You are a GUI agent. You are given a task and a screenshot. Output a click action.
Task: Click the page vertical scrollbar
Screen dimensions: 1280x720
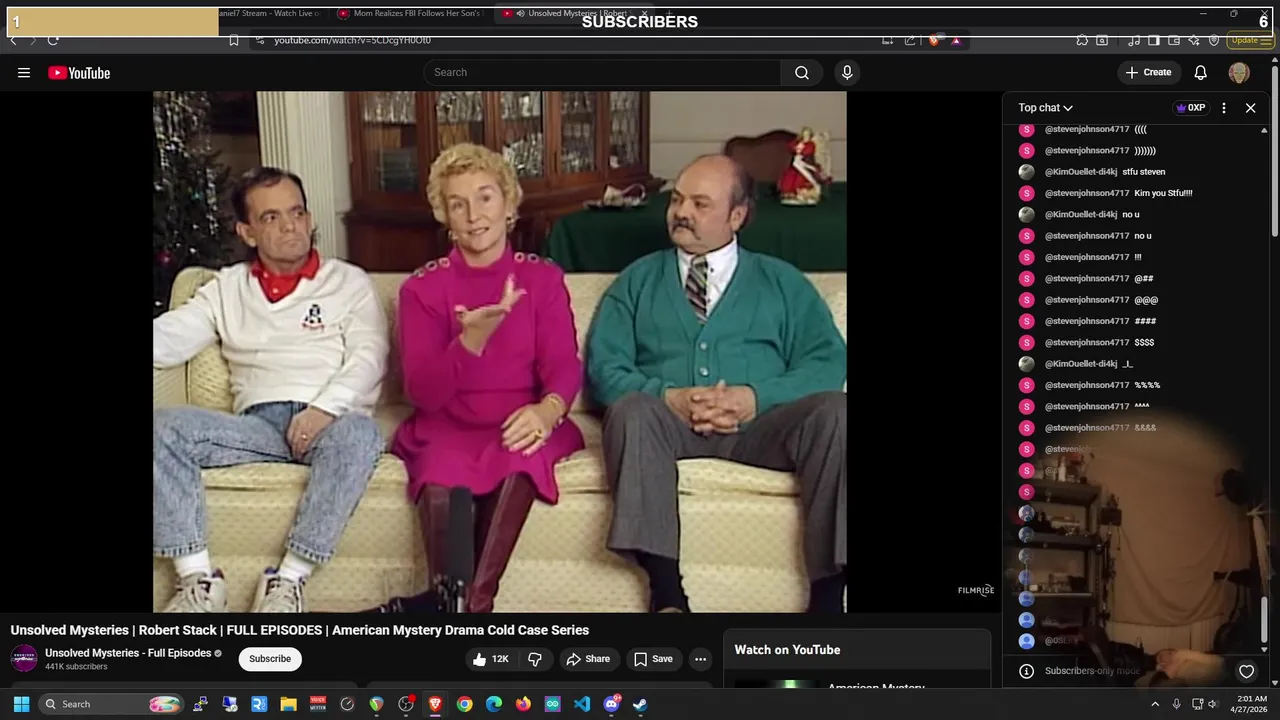click(1275, 150)
